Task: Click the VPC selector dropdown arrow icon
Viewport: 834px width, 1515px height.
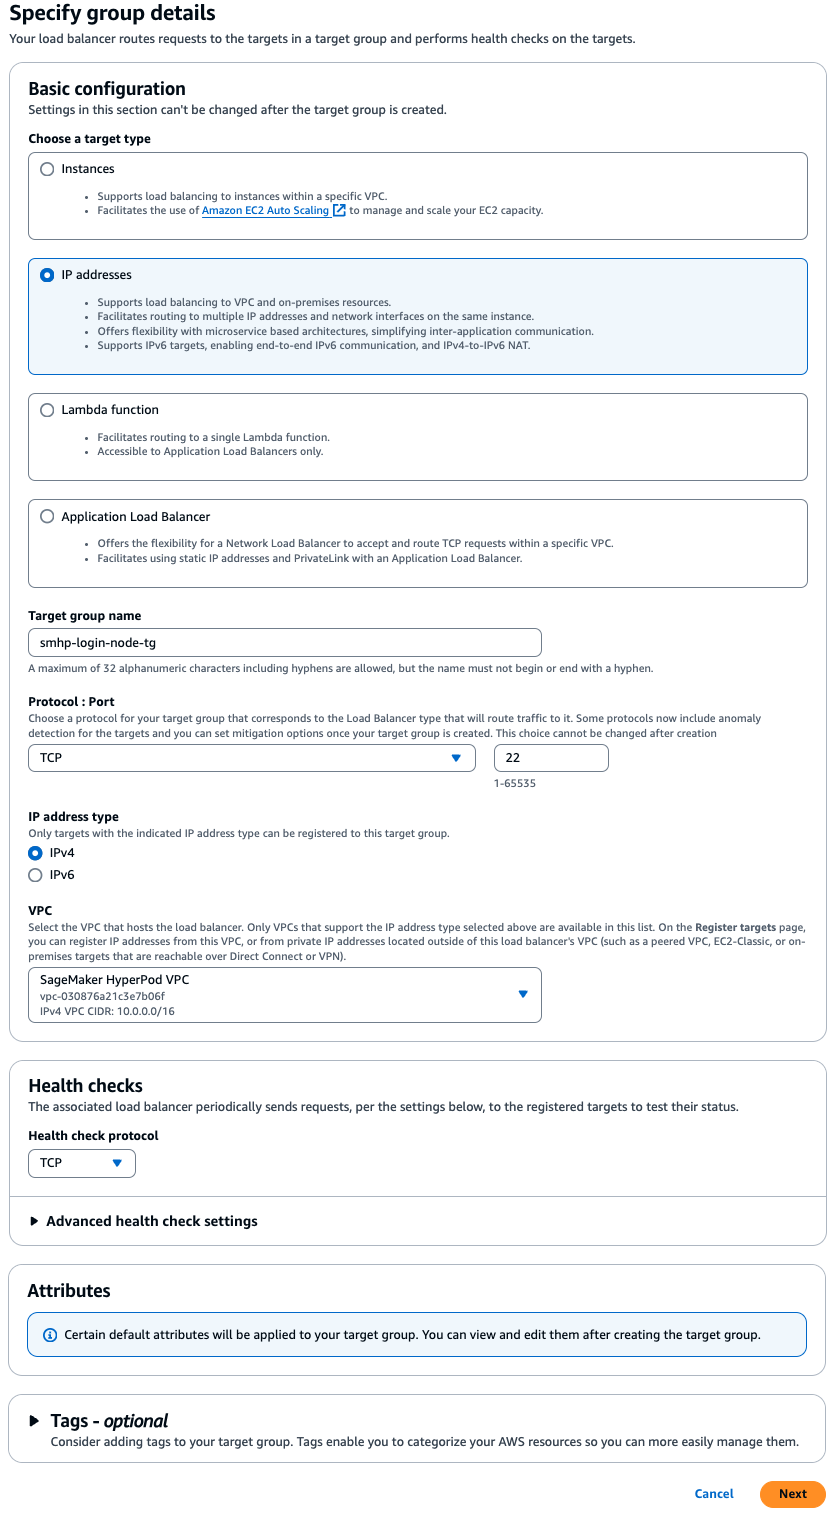Action: coord(522,994)
